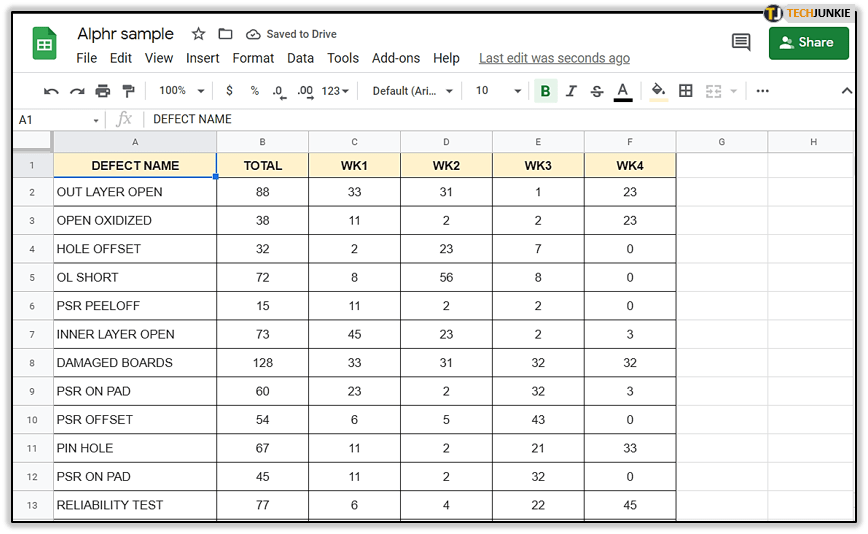This screenshot has width=868, height=534.
Task: Open the fill color picker
Action: click(x=658, y=91)
